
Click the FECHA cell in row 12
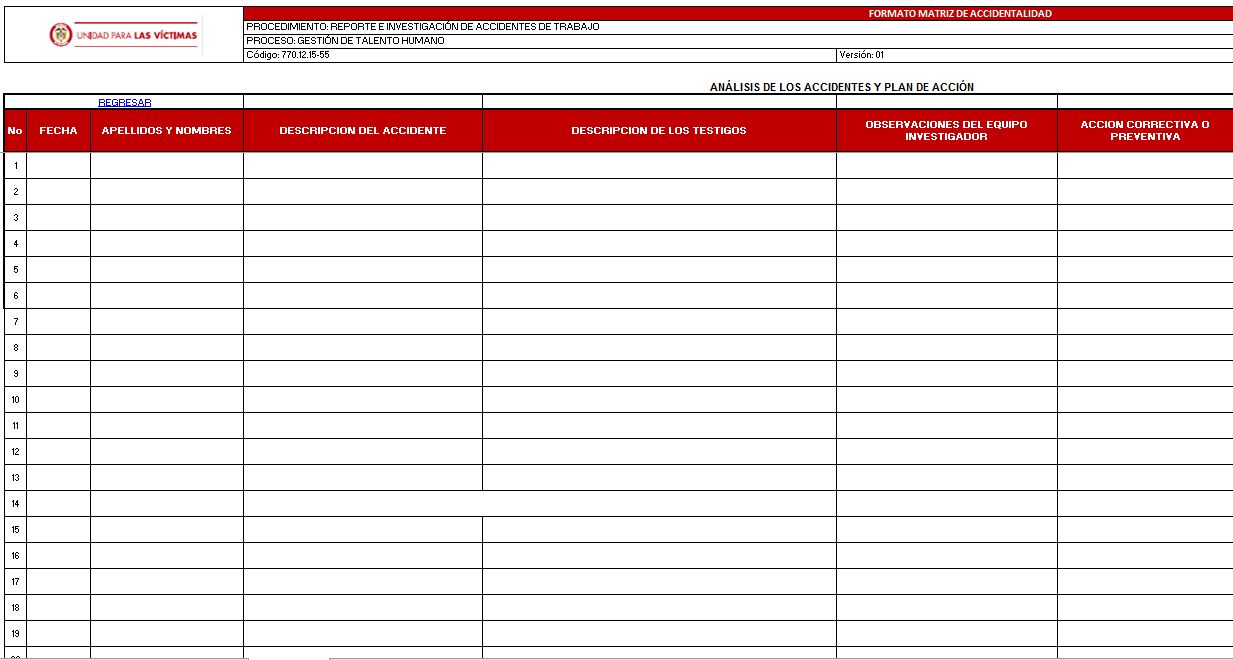pos(58,451)
